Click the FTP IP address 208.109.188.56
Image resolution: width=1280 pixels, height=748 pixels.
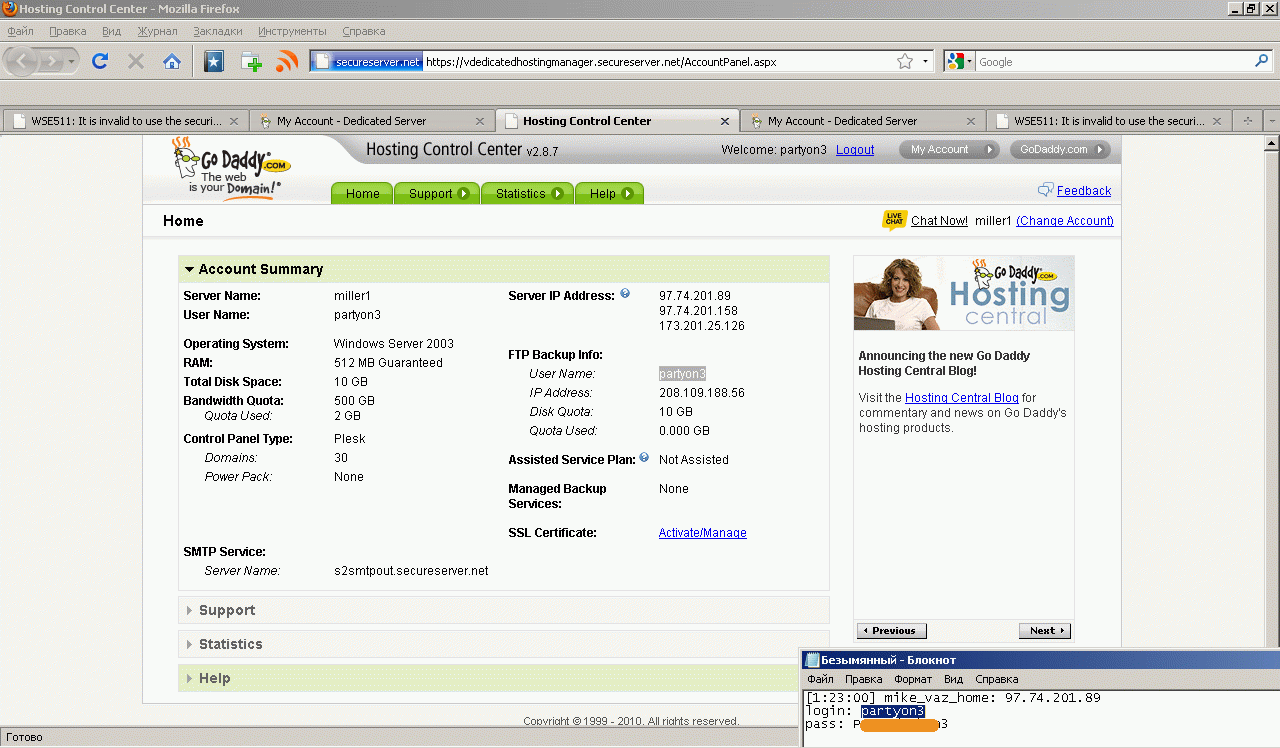click(702, 393)
